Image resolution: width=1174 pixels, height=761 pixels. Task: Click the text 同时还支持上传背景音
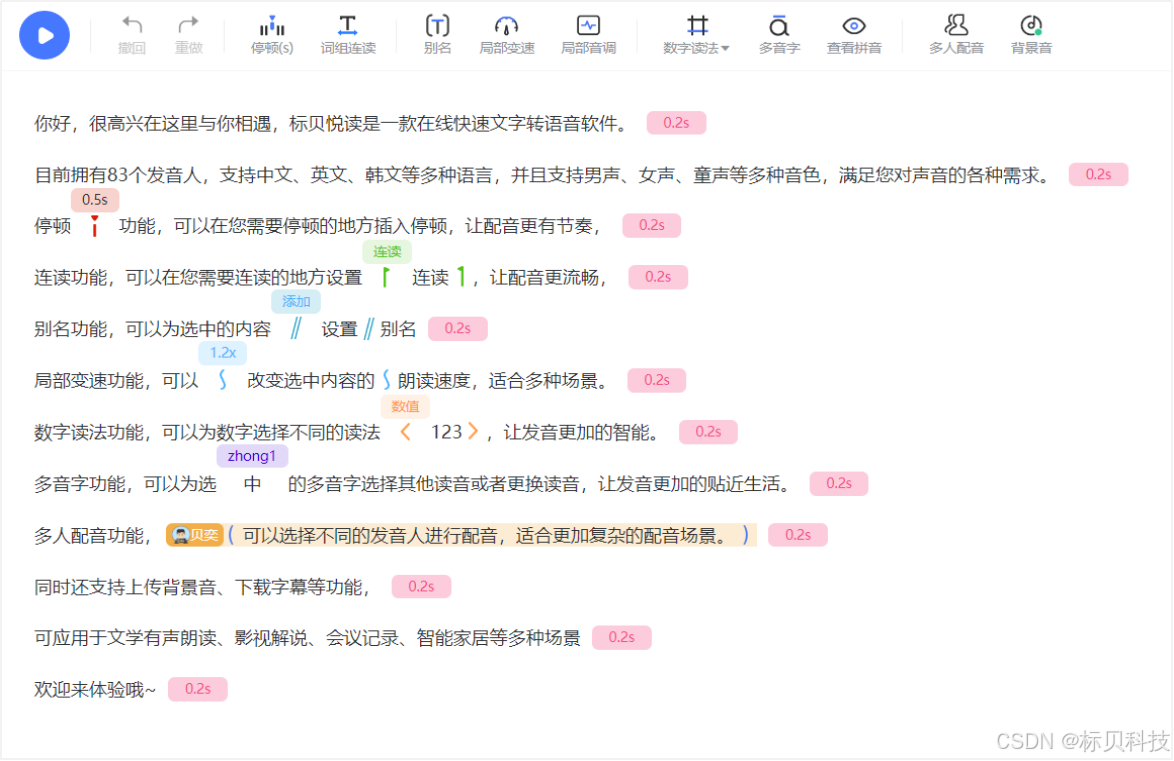pyautogui.click(x=125, y=587)
